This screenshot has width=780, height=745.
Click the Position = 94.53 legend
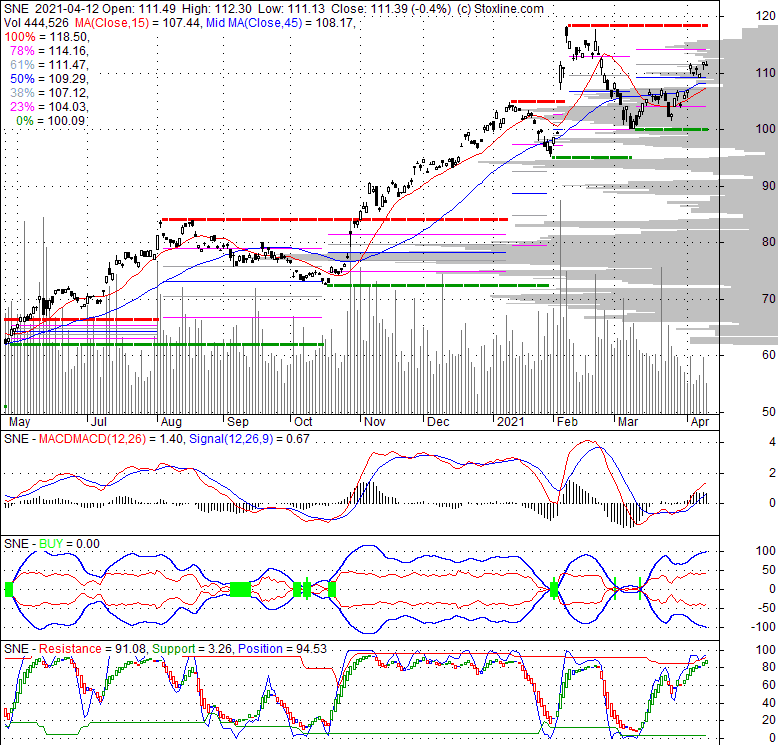click(x=282, y=649)
